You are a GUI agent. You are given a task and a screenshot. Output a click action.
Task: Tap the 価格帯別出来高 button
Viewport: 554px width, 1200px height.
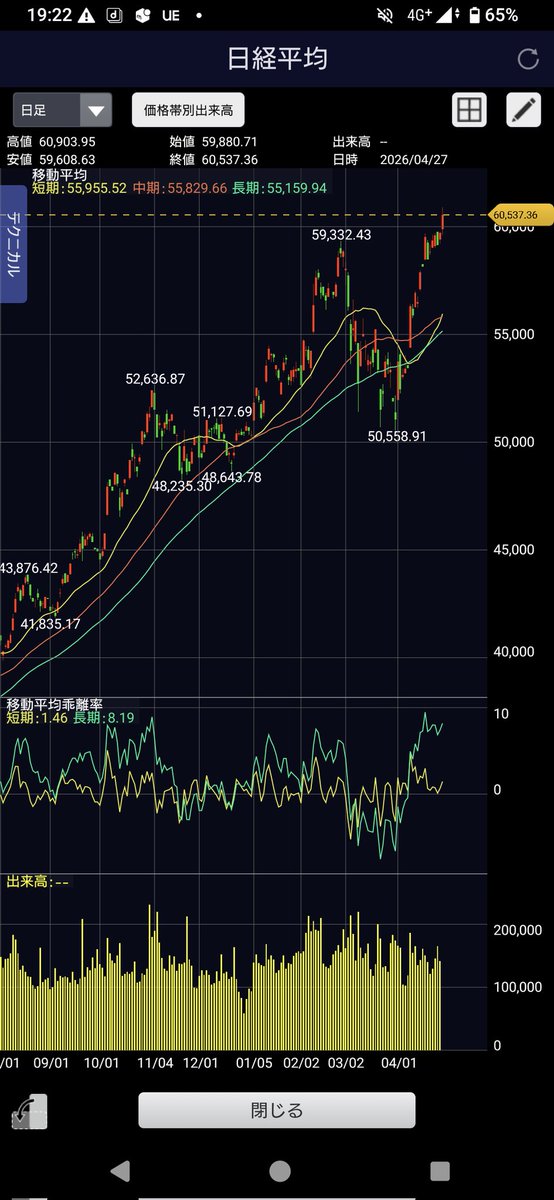click(x=188, y=109)
